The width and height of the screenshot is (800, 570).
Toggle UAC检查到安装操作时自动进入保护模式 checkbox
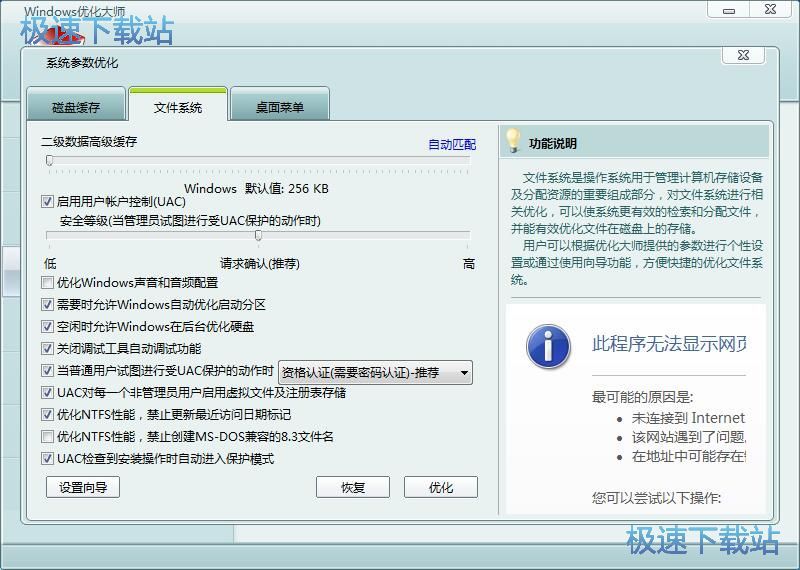tap(47, 459)
